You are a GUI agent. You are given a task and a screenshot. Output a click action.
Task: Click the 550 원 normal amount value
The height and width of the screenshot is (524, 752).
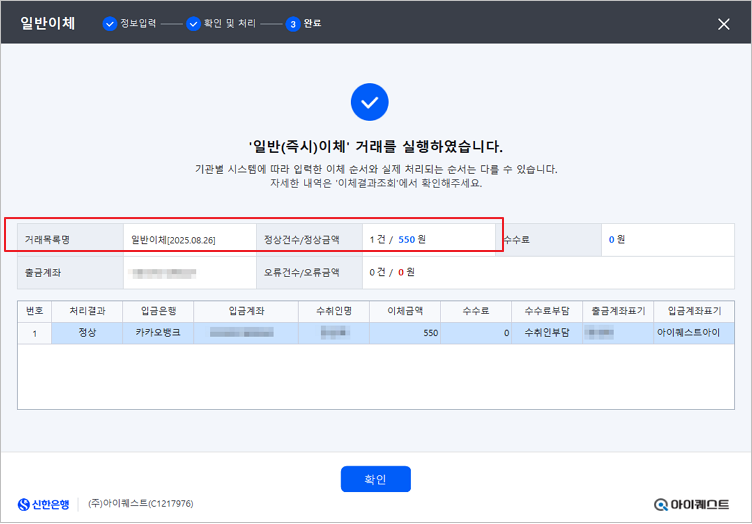pyautogui.click(x=412, y=240)
